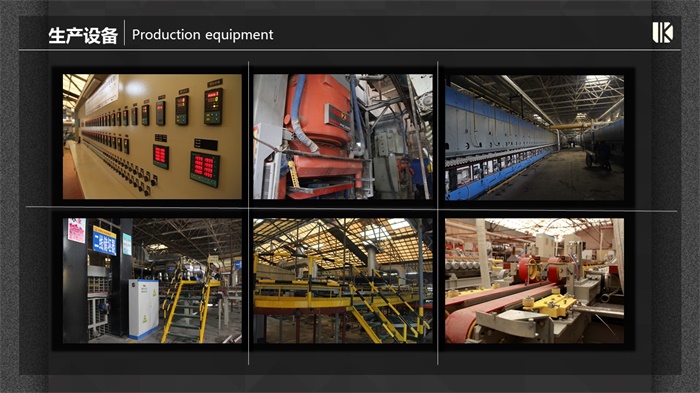Viewport: 700px width, 393px height.
Task: Select the yellow platform walkway photo
Action: click(x=343, y=280)
